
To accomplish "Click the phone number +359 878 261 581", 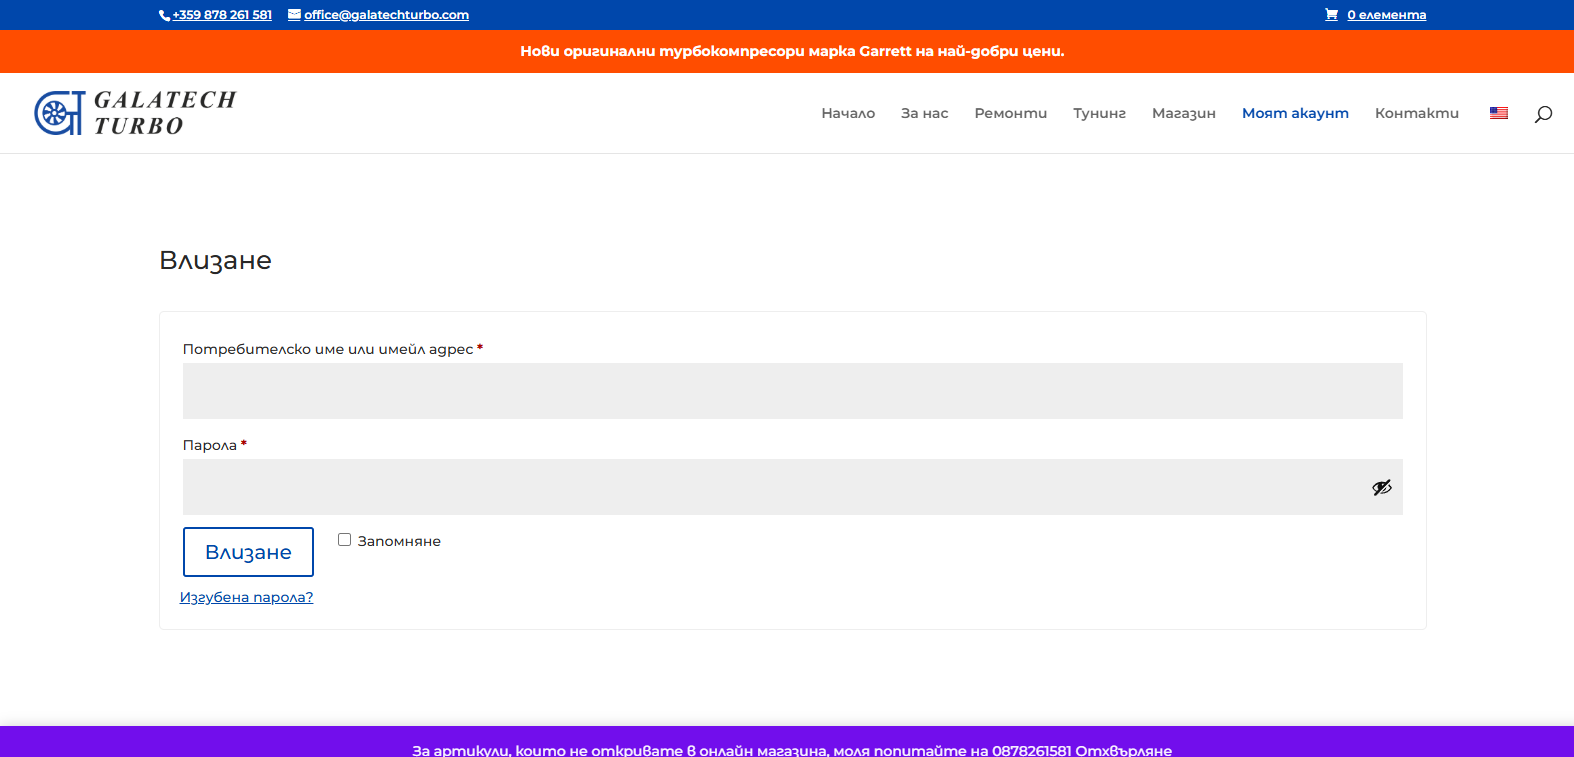I will [x=221, y=15].
